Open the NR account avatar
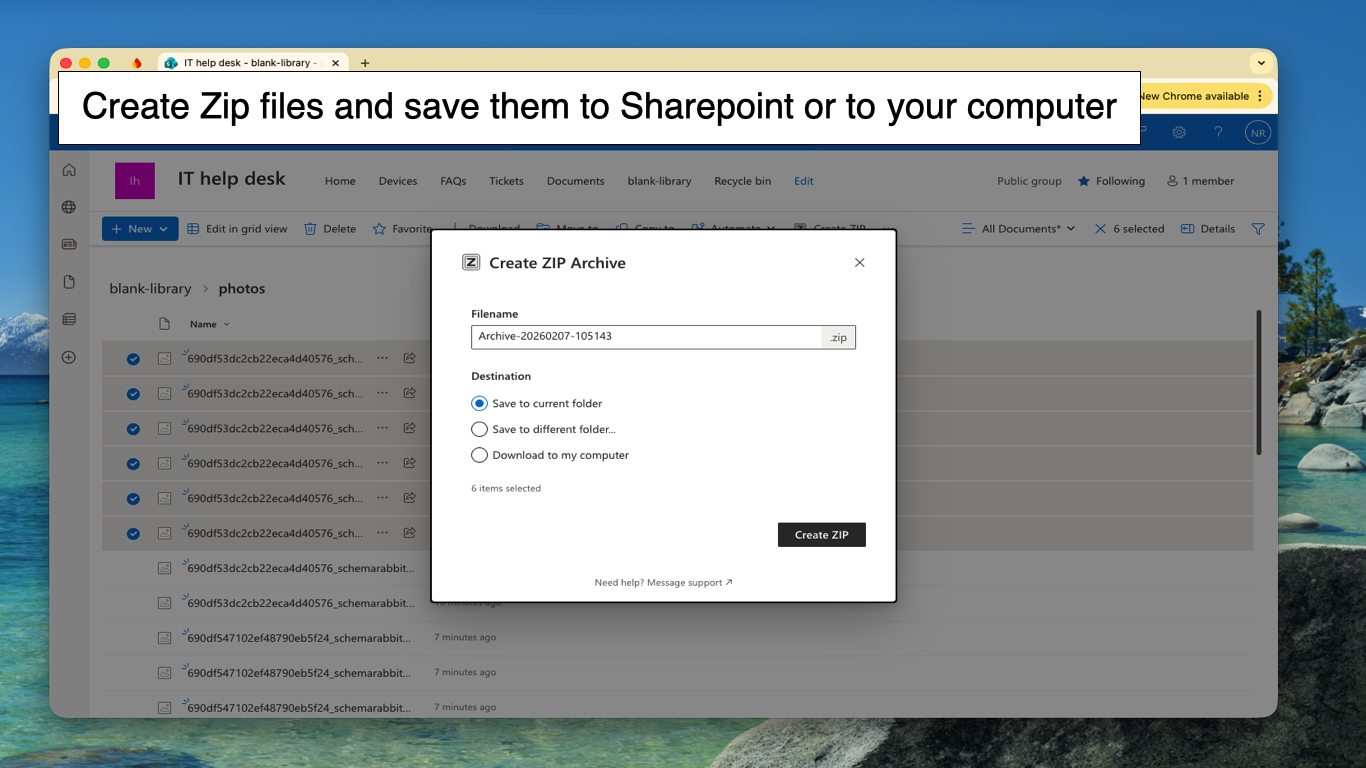This screenshot has height=768, width=1366. [x=1257, y=132]
